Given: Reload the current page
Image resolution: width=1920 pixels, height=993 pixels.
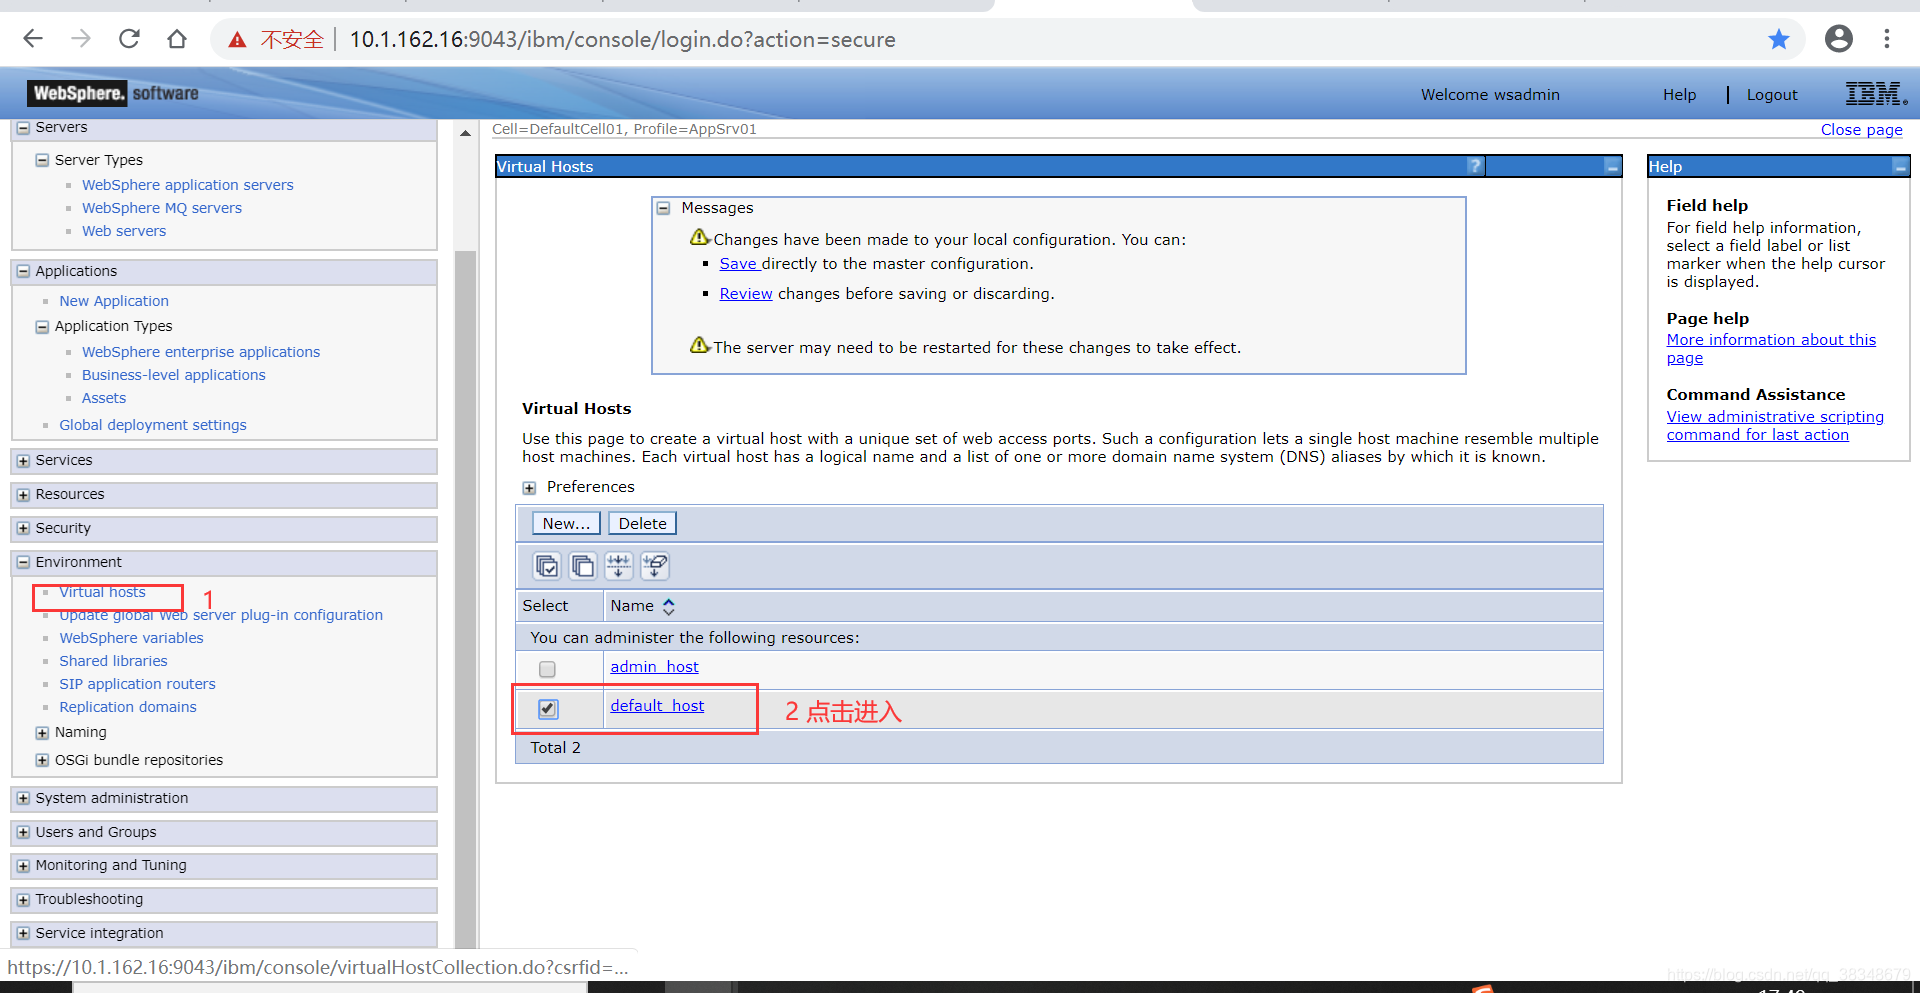Looking at the screenshot, I should [129, 39].
